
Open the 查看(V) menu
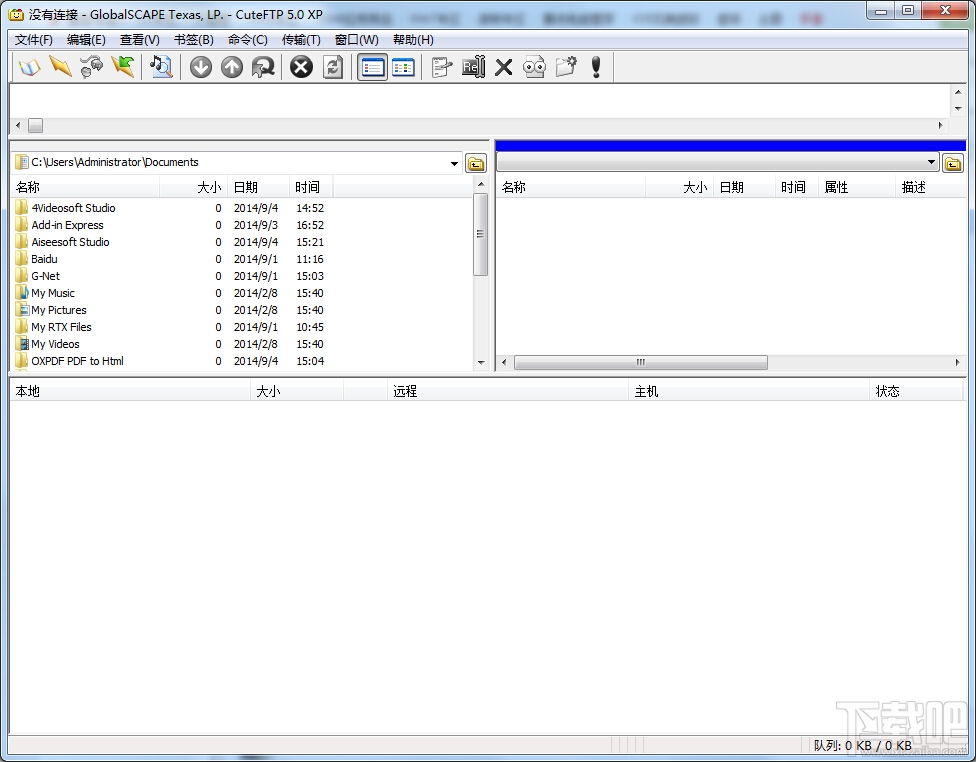[x=139, y=40]
